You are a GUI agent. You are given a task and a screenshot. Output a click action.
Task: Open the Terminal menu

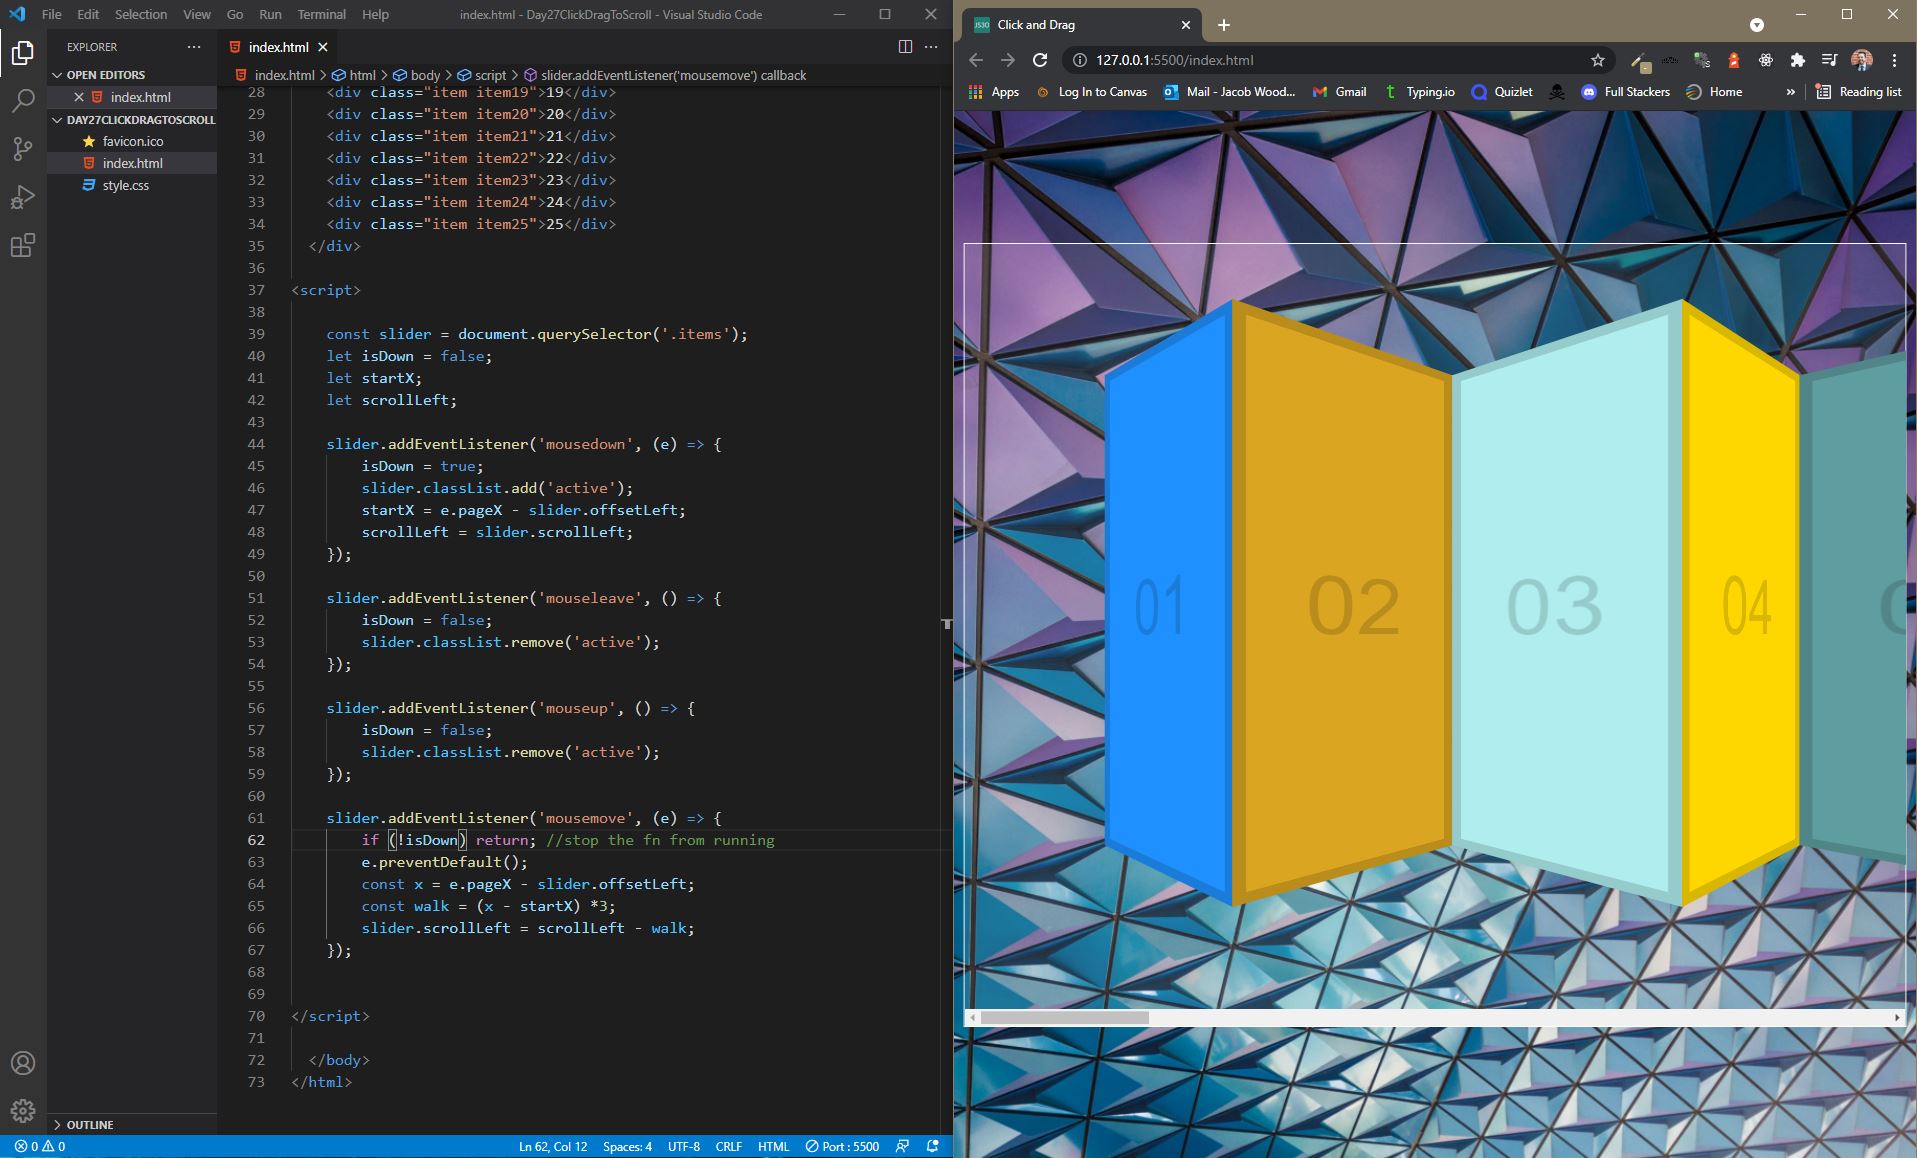[322, 14]
